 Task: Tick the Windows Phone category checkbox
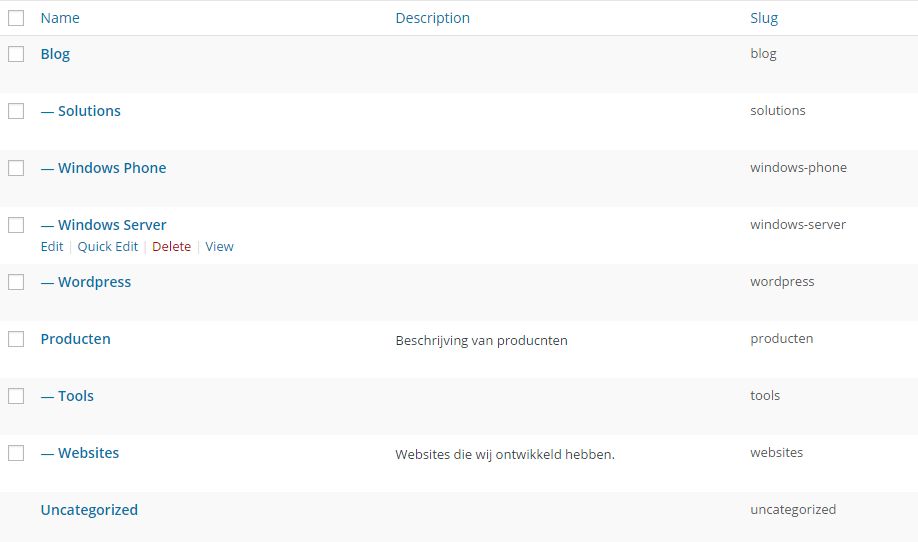[16, 168]
